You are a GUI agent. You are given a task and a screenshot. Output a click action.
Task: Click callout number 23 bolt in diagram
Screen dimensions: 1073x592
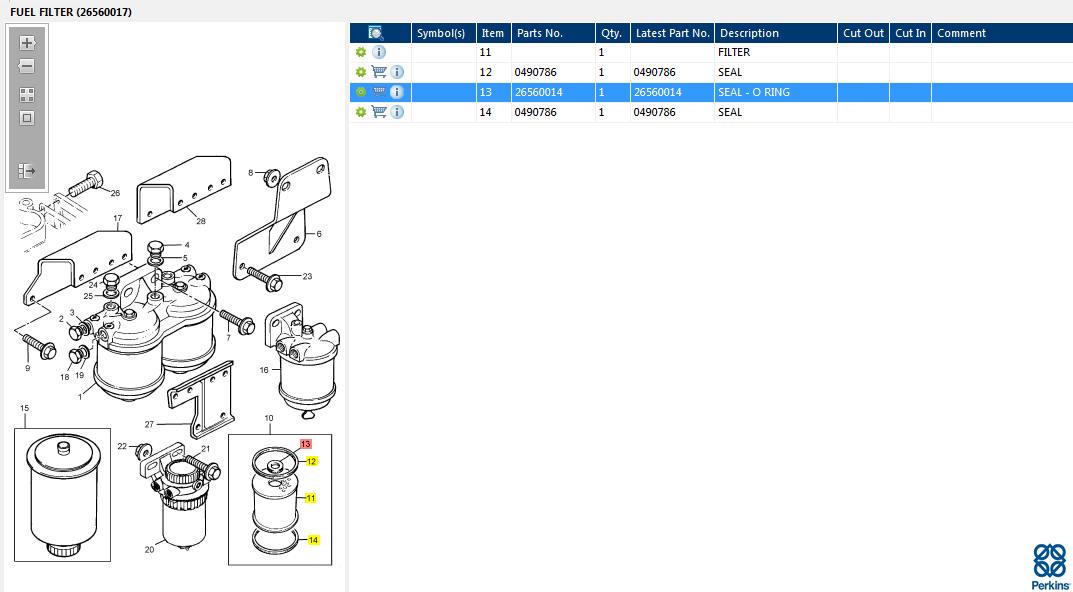[x=307, y=276]
